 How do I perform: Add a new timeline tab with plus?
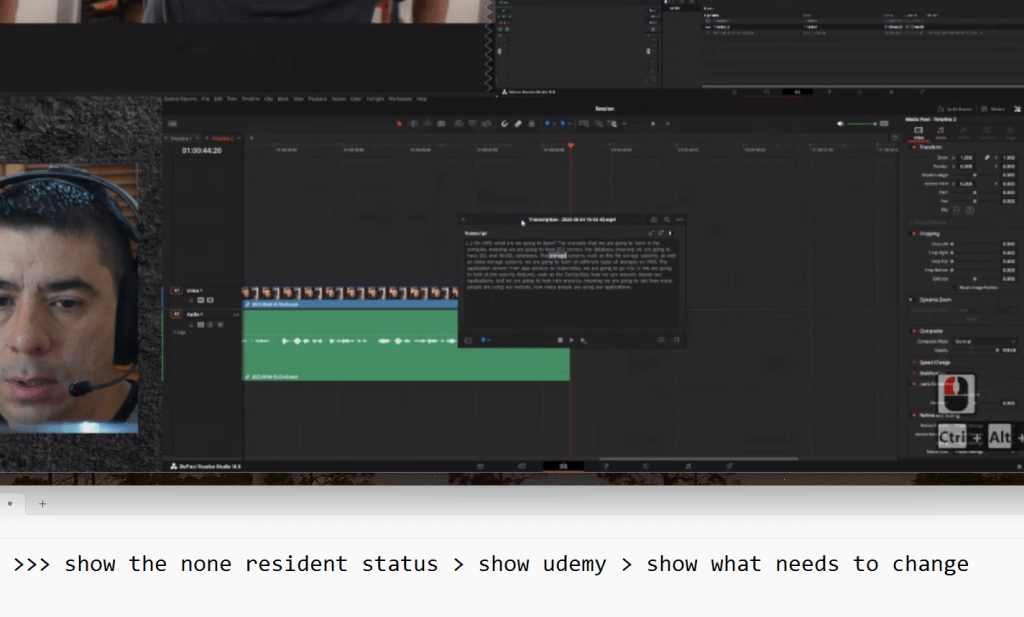click(x=251, y=138)
